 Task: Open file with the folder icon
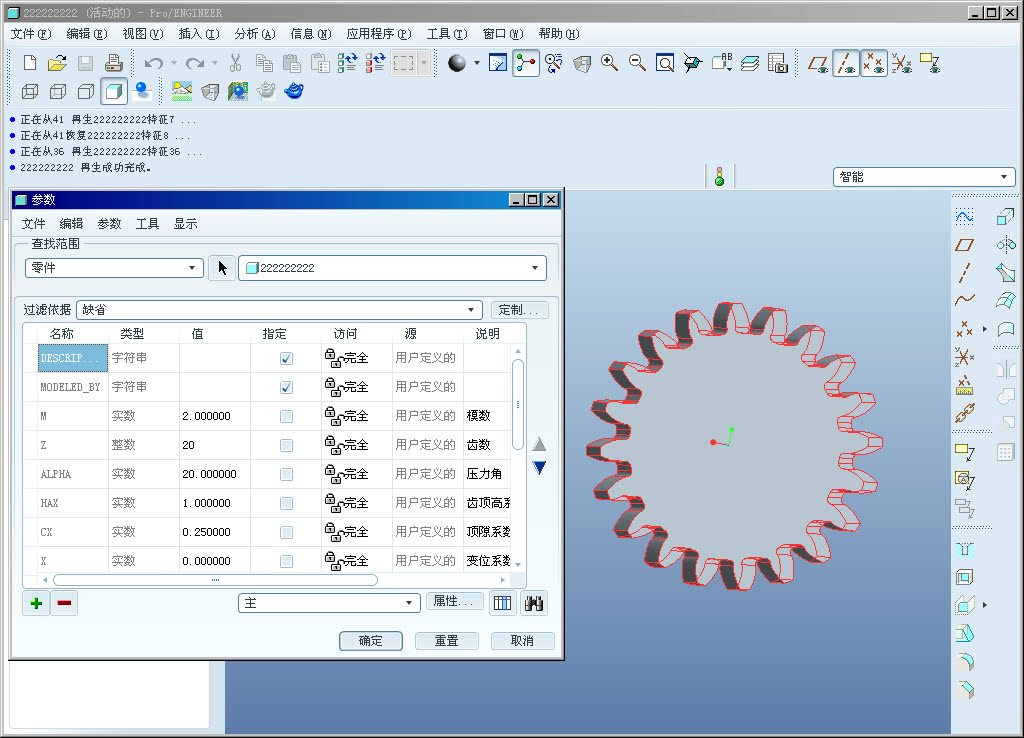pos(57,63)
